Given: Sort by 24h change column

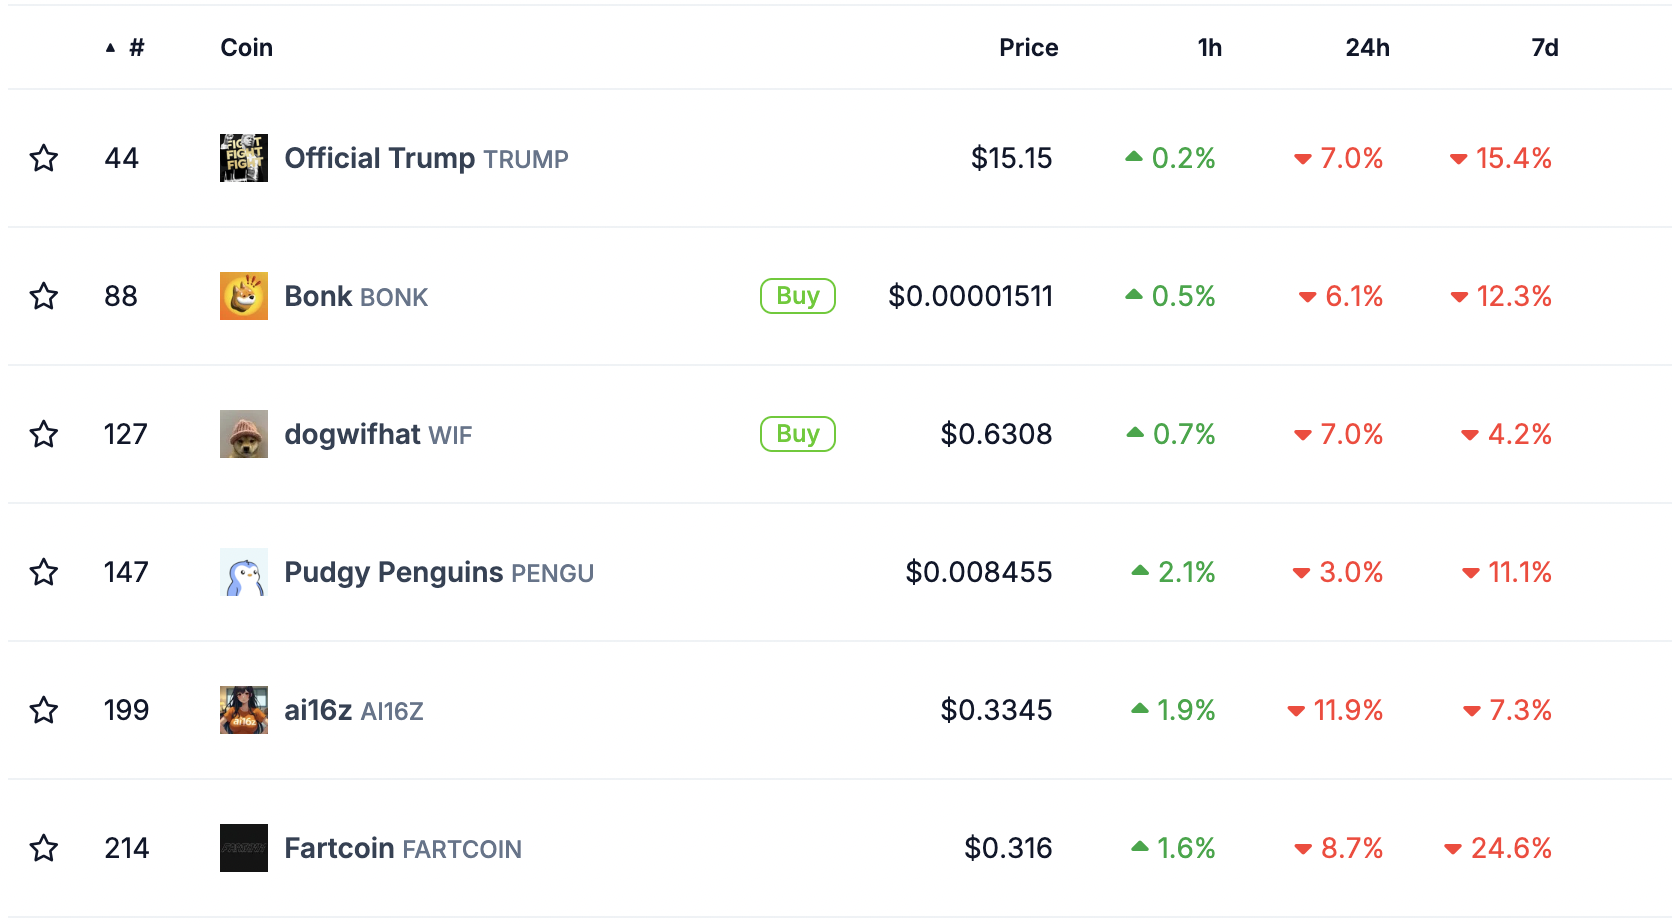Looking at the screenshot, I should (1367, 48).
